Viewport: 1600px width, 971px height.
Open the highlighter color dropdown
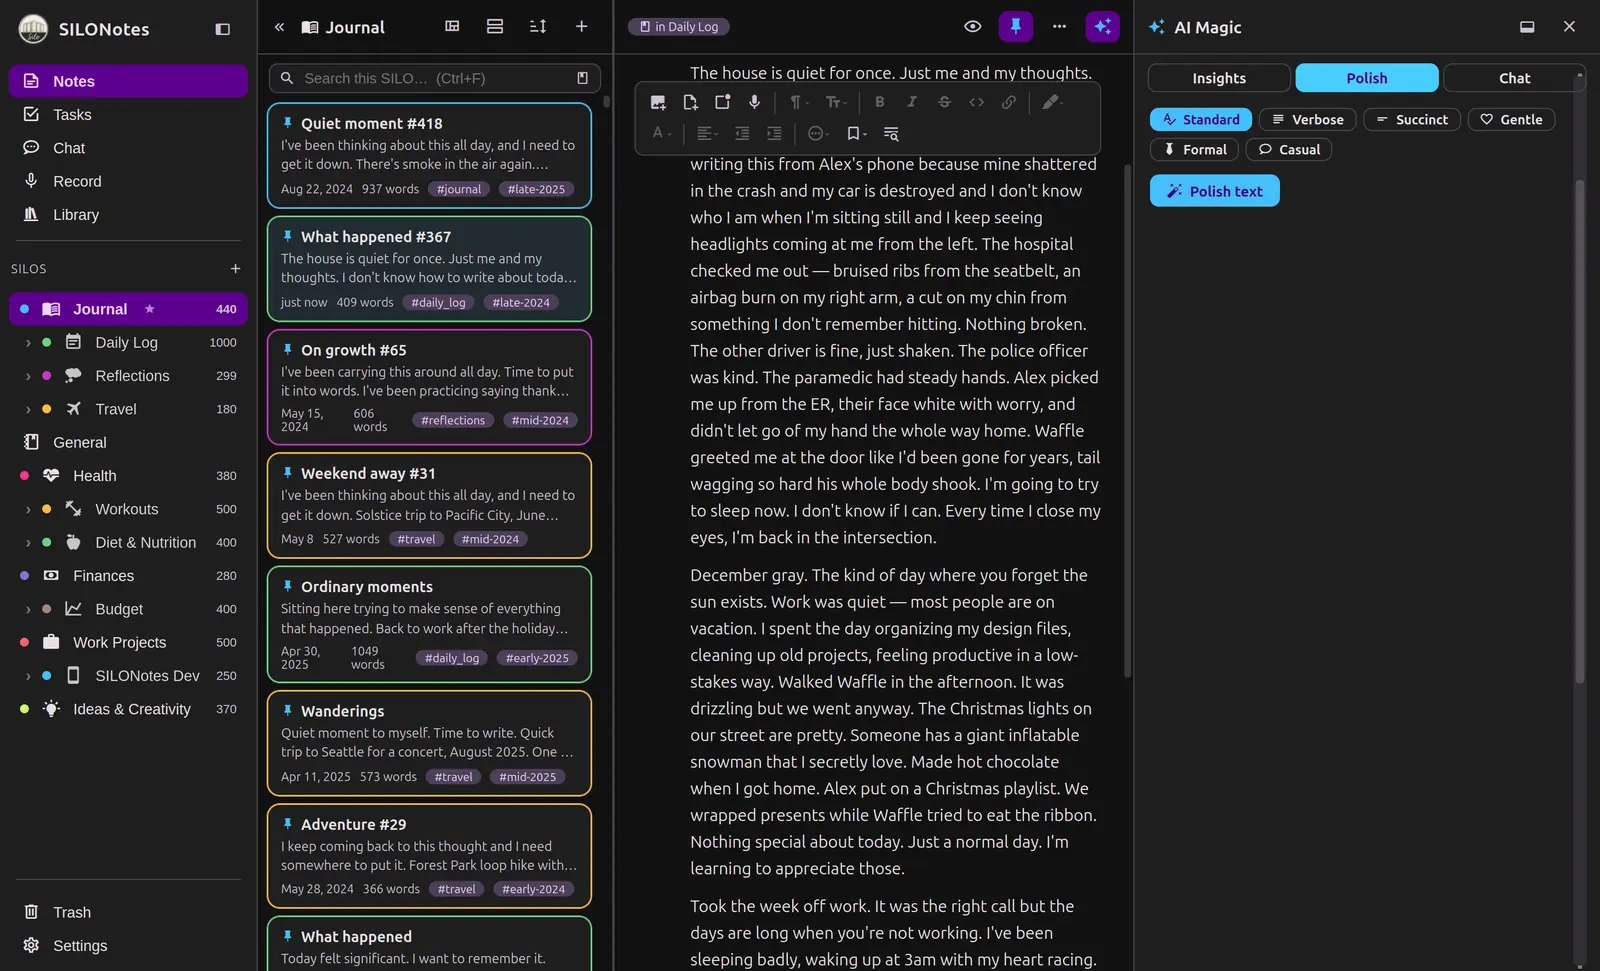click(x=1052, y=102)
